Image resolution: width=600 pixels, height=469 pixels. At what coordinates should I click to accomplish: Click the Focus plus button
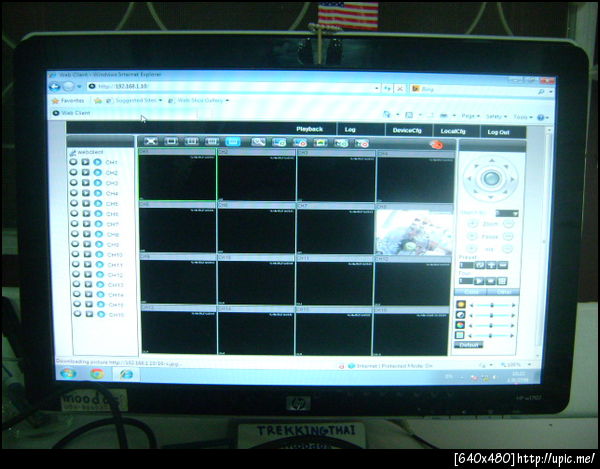pos(473,236)
